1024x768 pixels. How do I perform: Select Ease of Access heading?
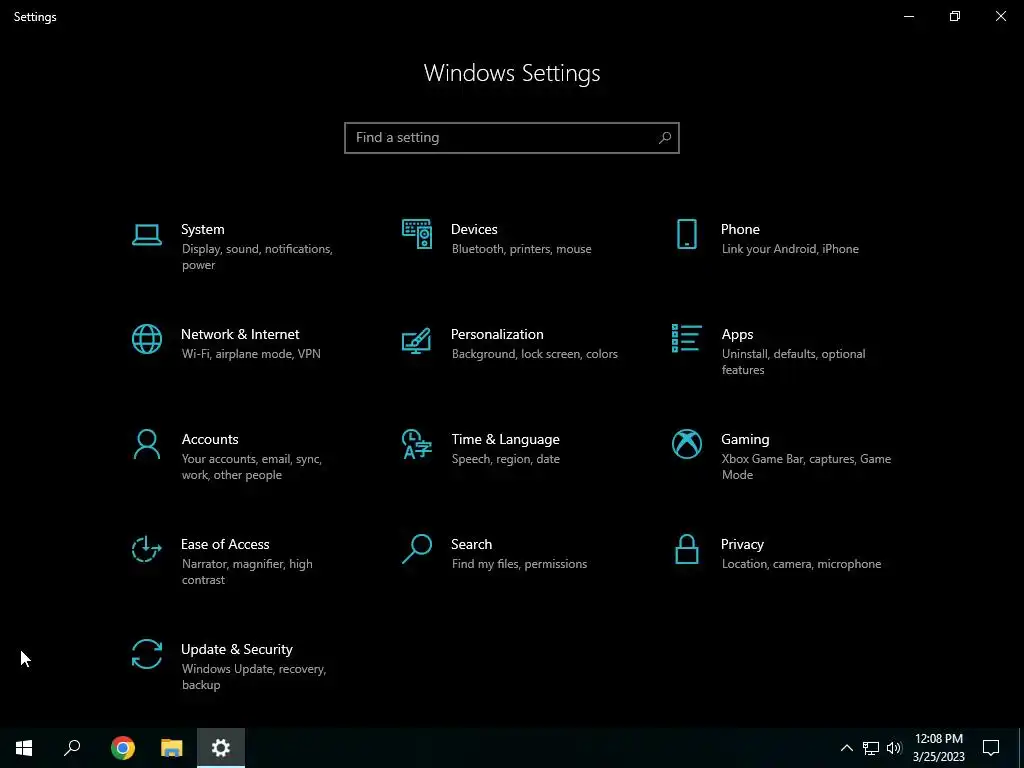click(225, 544)
